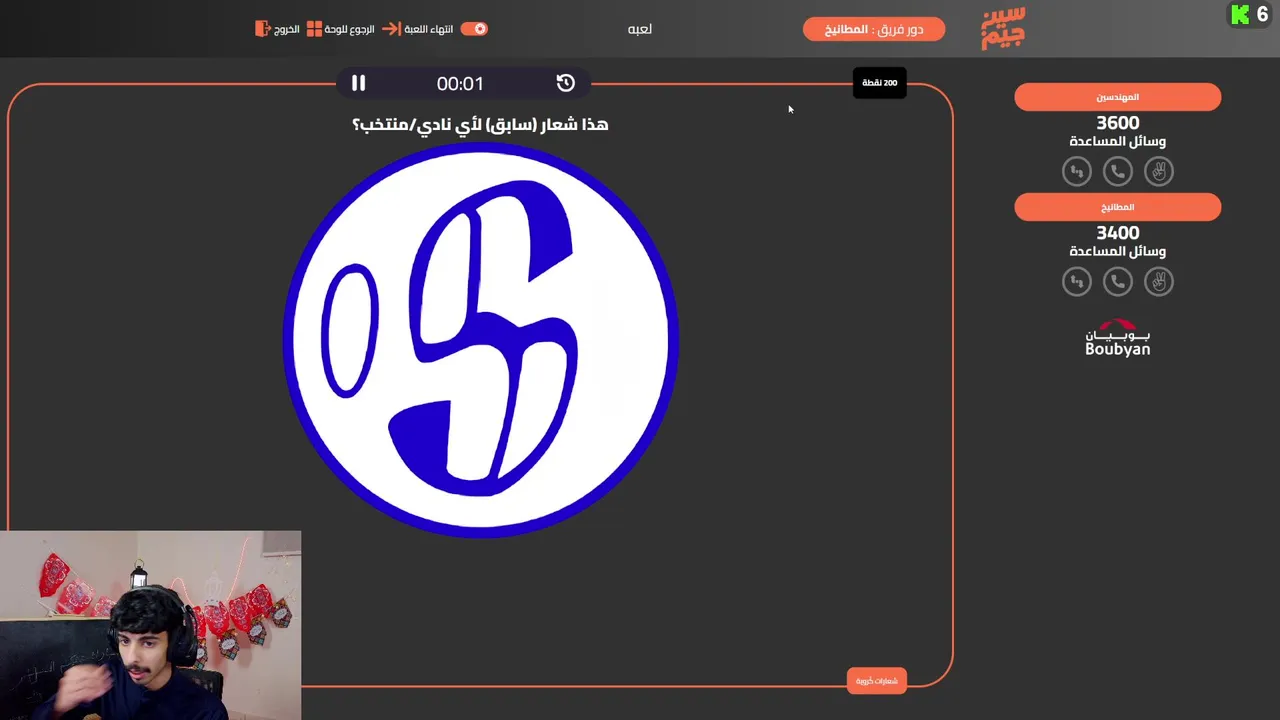Use two-answers hand lifeline for المطابخ
Viewport: 1280px width, 720px height.
(x=1159, y=282)
